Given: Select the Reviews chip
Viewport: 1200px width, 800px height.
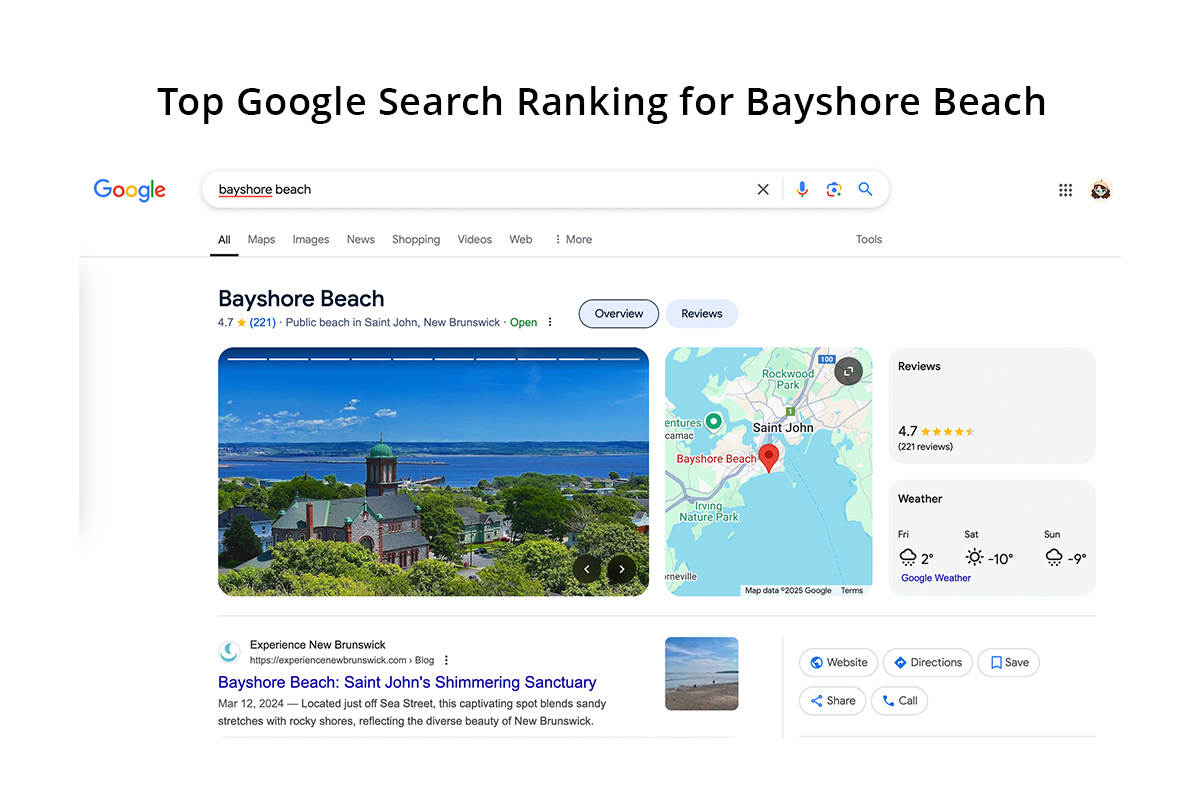Looking at the screenshot, I should click(x=702, y=313).
